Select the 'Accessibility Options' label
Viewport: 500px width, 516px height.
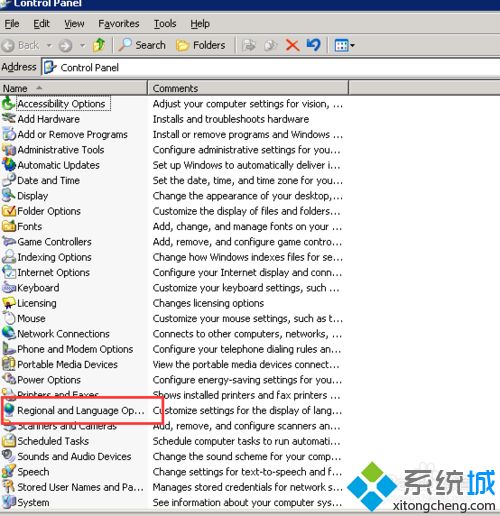(61, 104)
